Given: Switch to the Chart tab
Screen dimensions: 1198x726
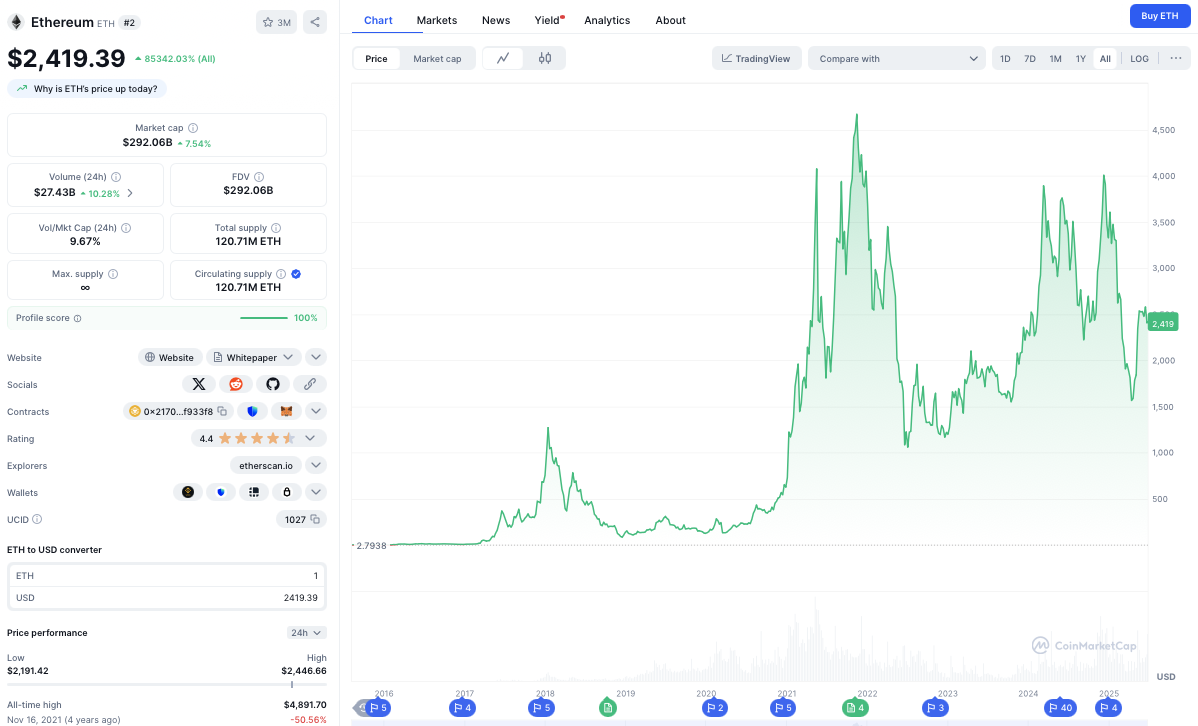Looking at the screenshot, I should point(378,21).
